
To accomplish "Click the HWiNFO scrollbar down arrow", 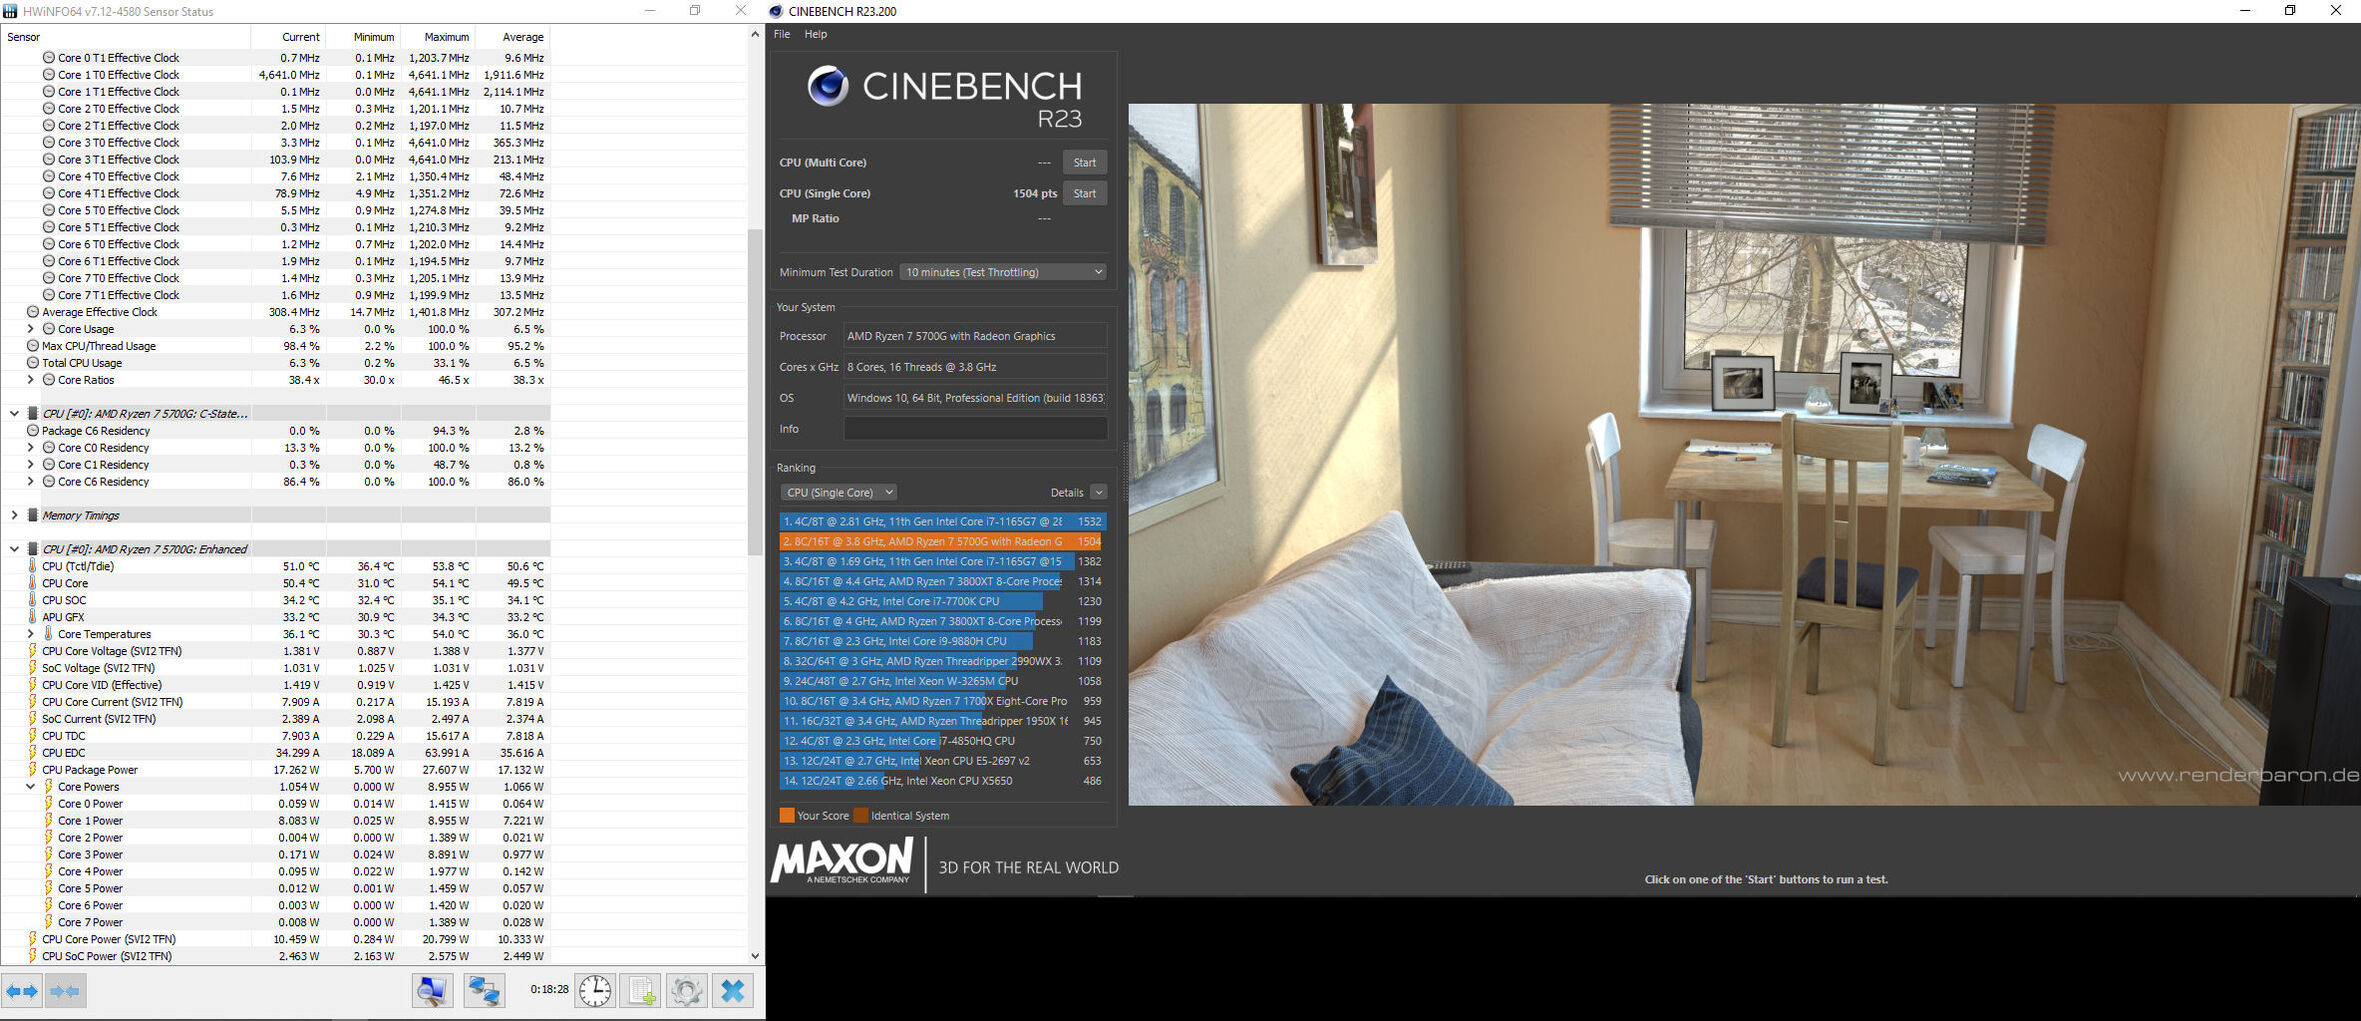I will 755,956.
